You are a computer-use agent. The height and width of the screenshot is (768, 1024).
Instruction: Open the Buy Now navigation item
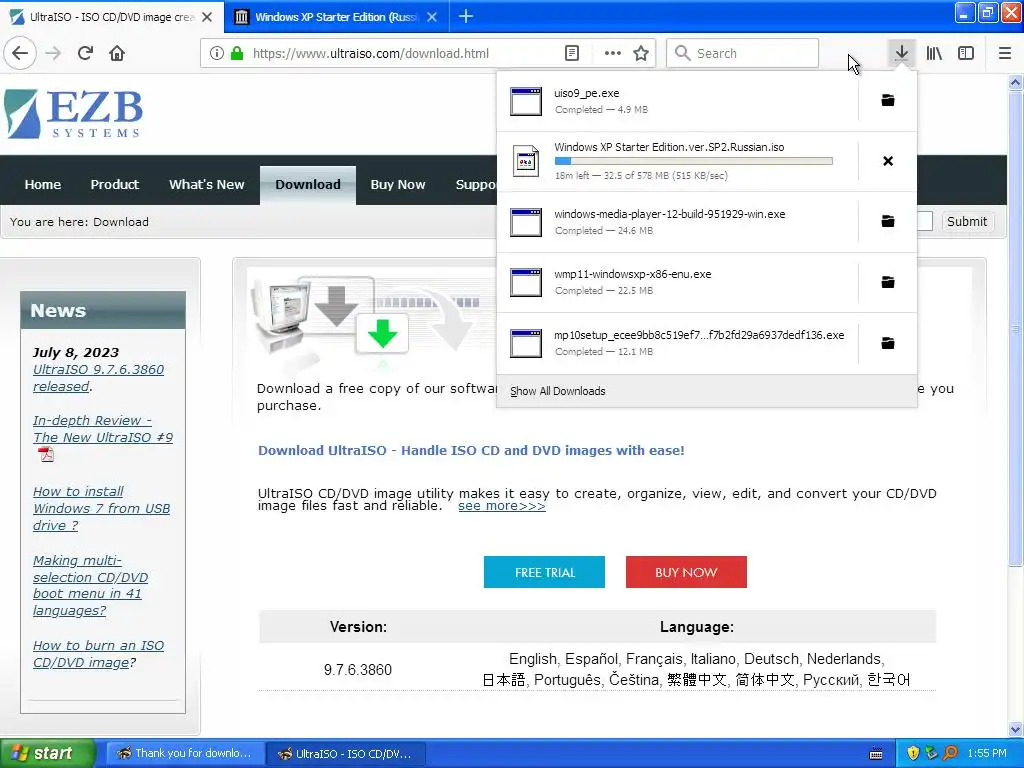[x=398, y=185]
